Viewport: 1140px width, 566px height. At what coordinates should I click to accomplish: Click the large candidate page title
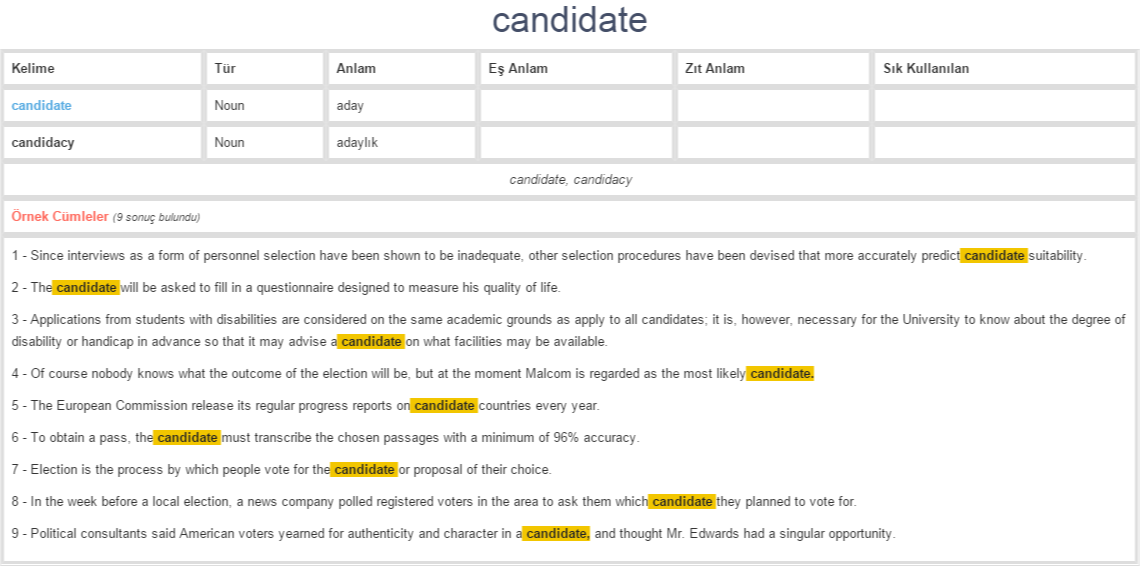(x=569, y=20)
